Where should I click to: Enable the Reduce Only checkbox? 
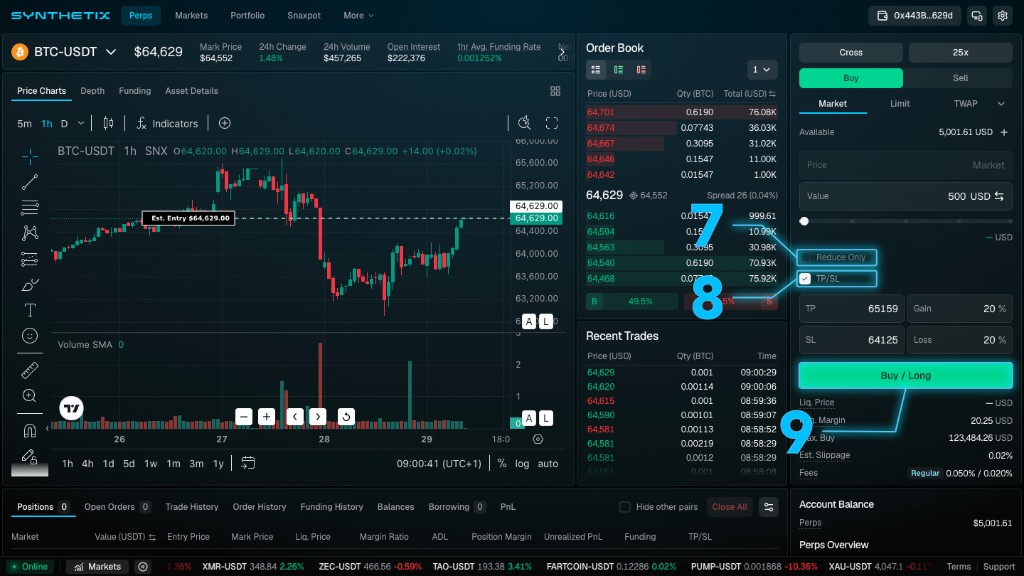807,257
